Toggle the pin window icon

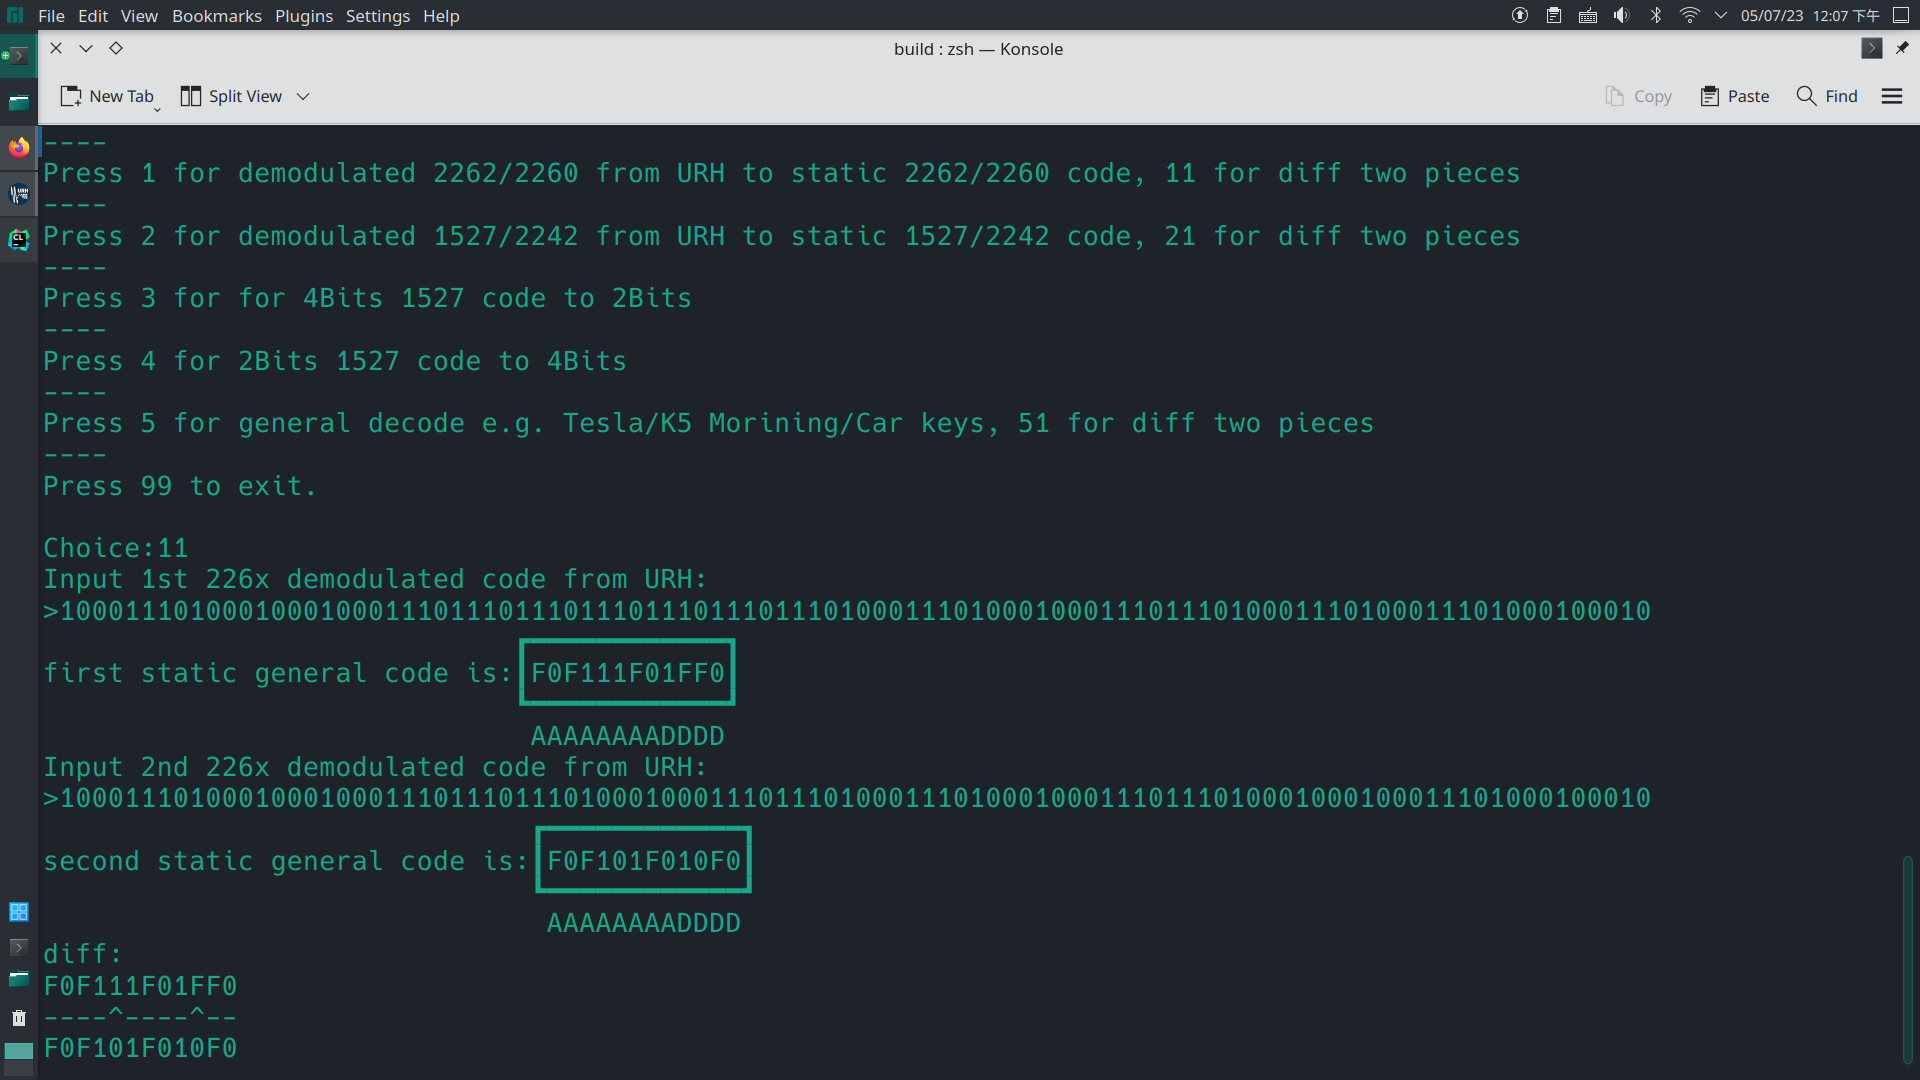(1902, 48)
